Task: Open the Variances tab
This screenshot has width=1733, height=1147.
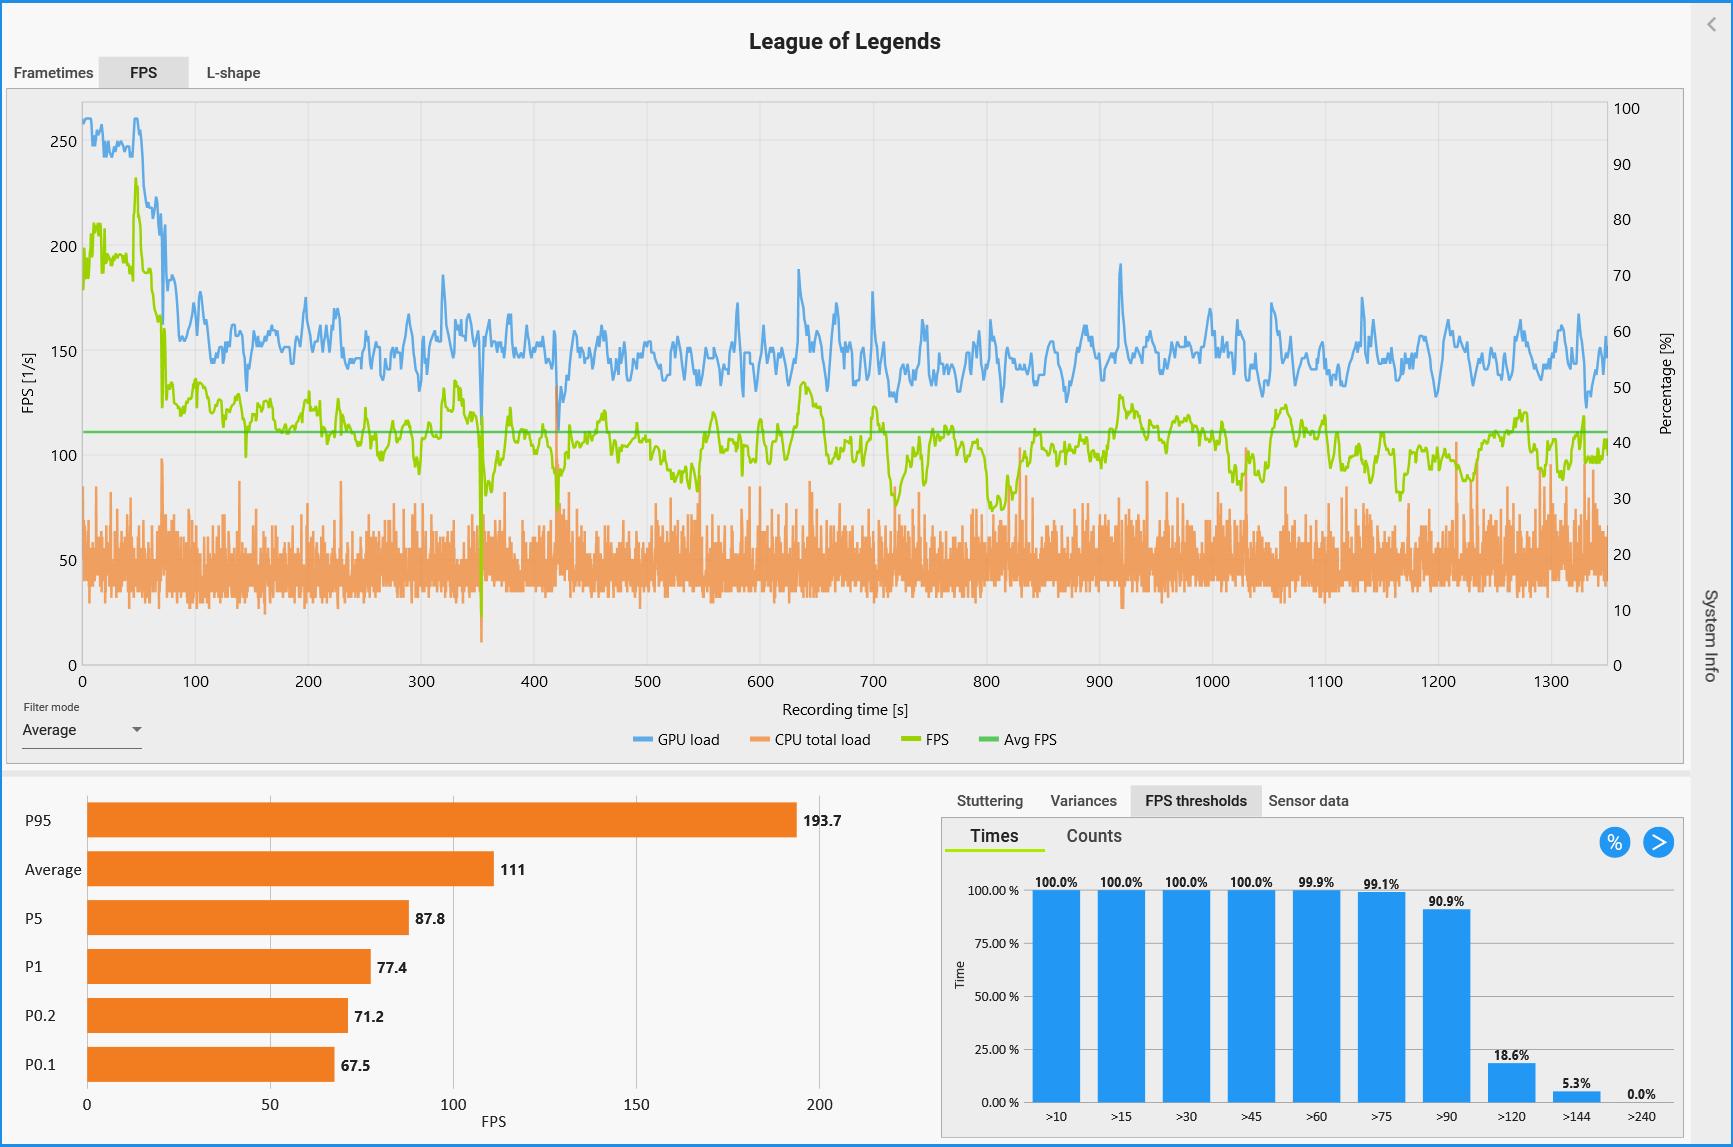Action: [x=1083, y=801]
